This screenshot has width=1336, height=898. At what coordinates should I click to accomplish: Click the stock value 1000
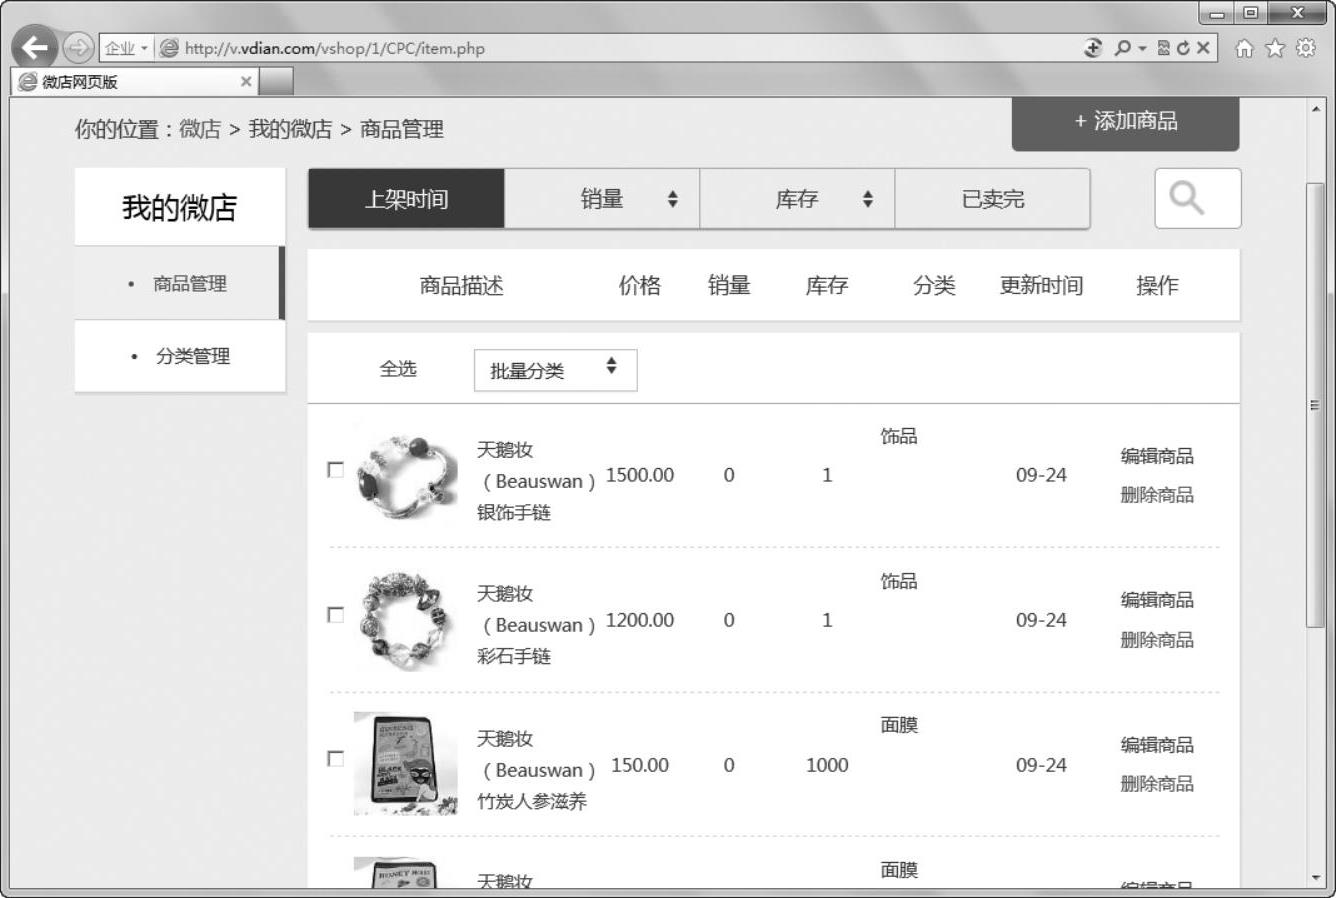827,765
